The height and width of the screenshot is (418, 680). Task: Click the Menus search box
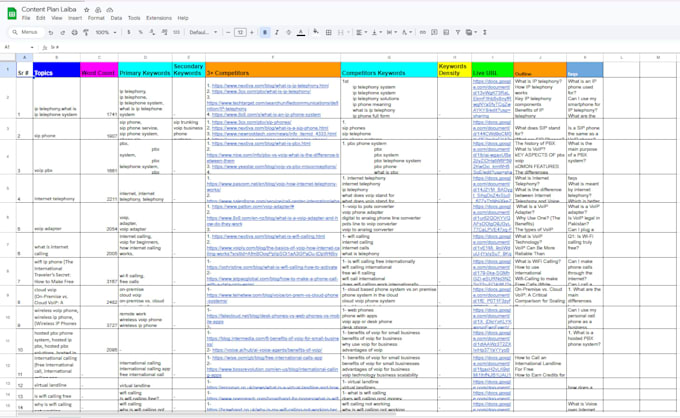click(x=26, y=33)
